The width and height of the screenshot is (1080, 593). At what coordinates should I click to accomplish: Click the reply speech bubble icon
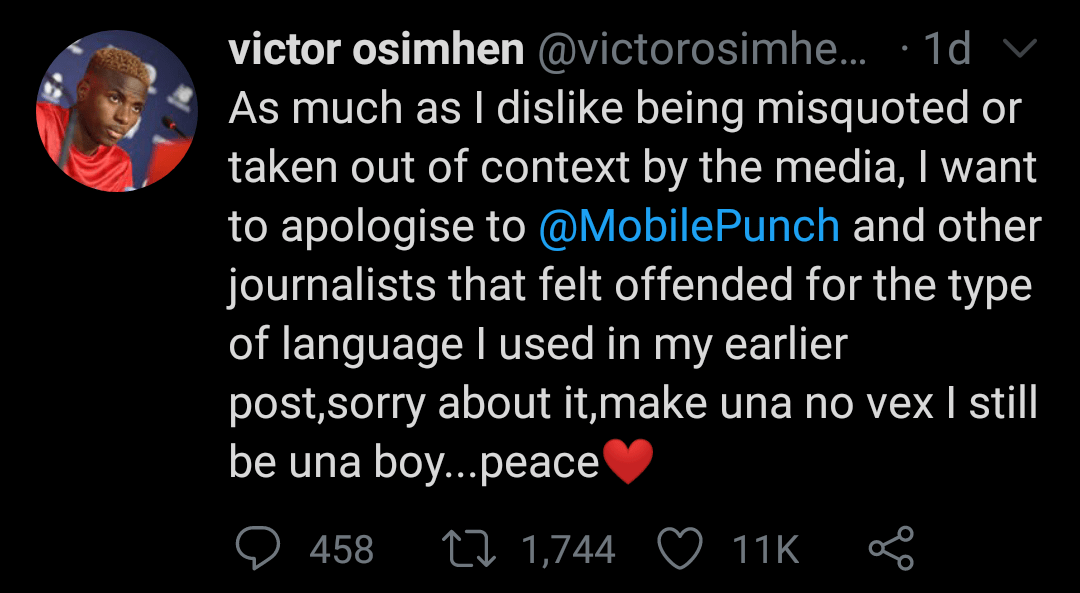[x=258, y=548]
